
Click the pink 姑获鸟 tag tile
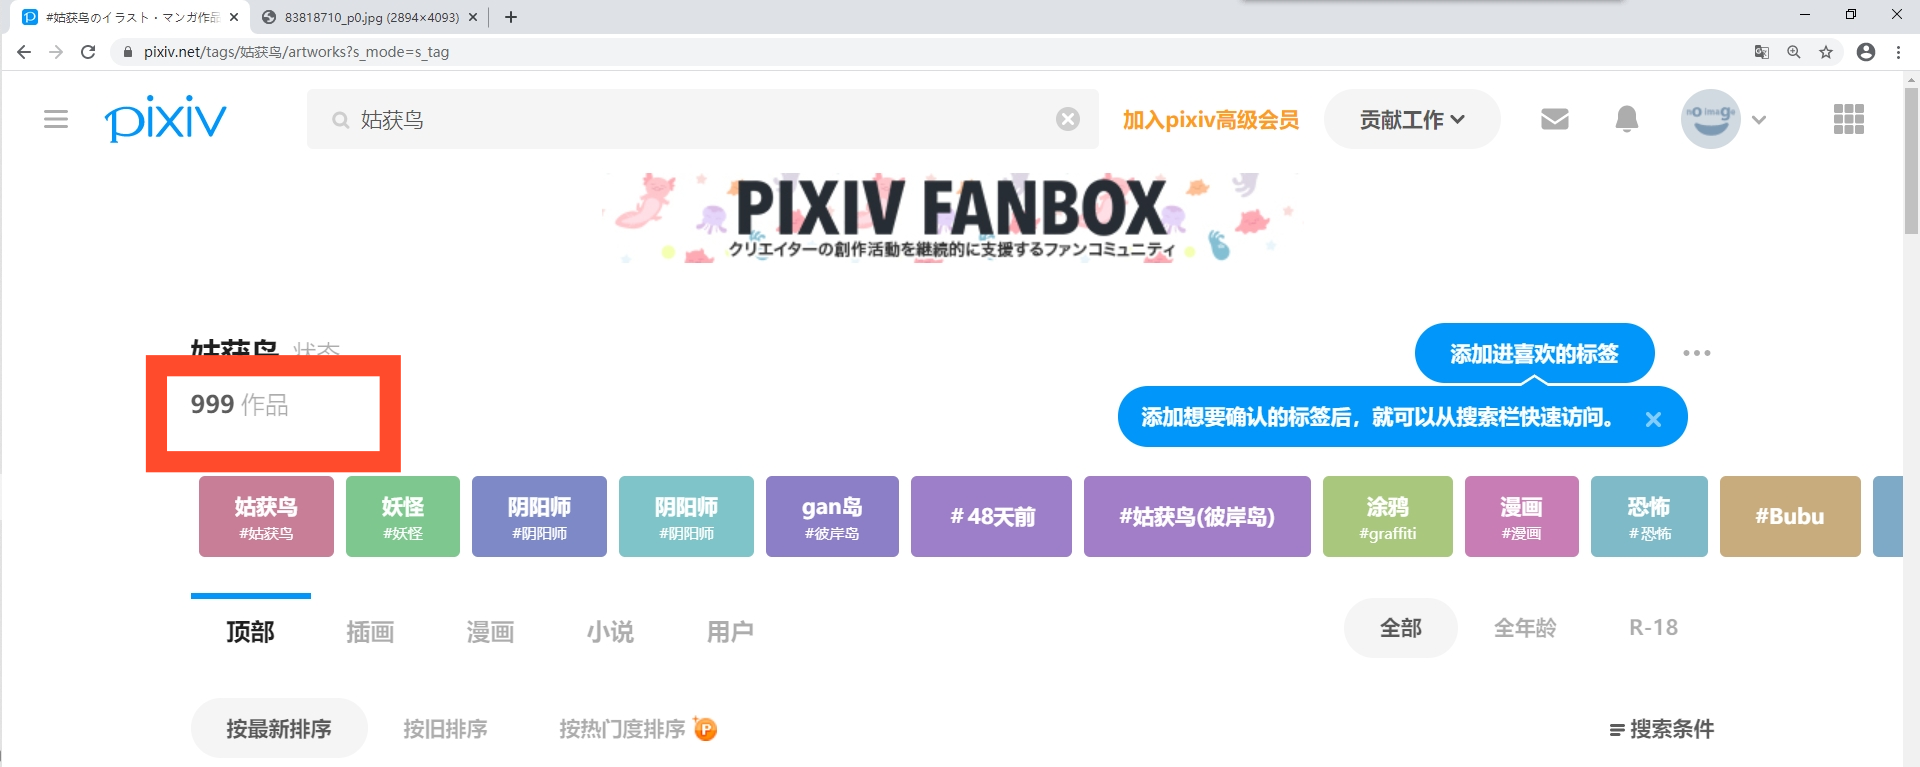point(266,516)
